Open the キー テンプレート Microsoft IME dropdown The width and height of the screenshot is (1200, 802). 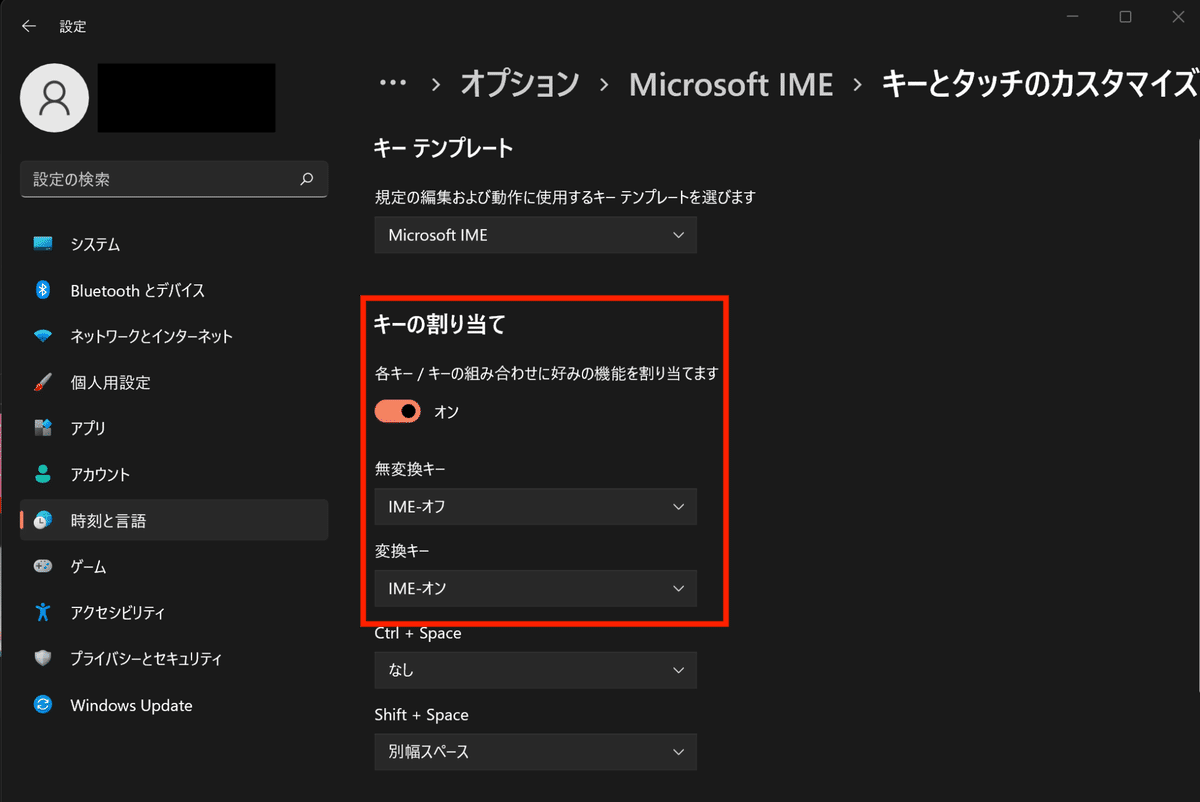(x=536, y=235)
